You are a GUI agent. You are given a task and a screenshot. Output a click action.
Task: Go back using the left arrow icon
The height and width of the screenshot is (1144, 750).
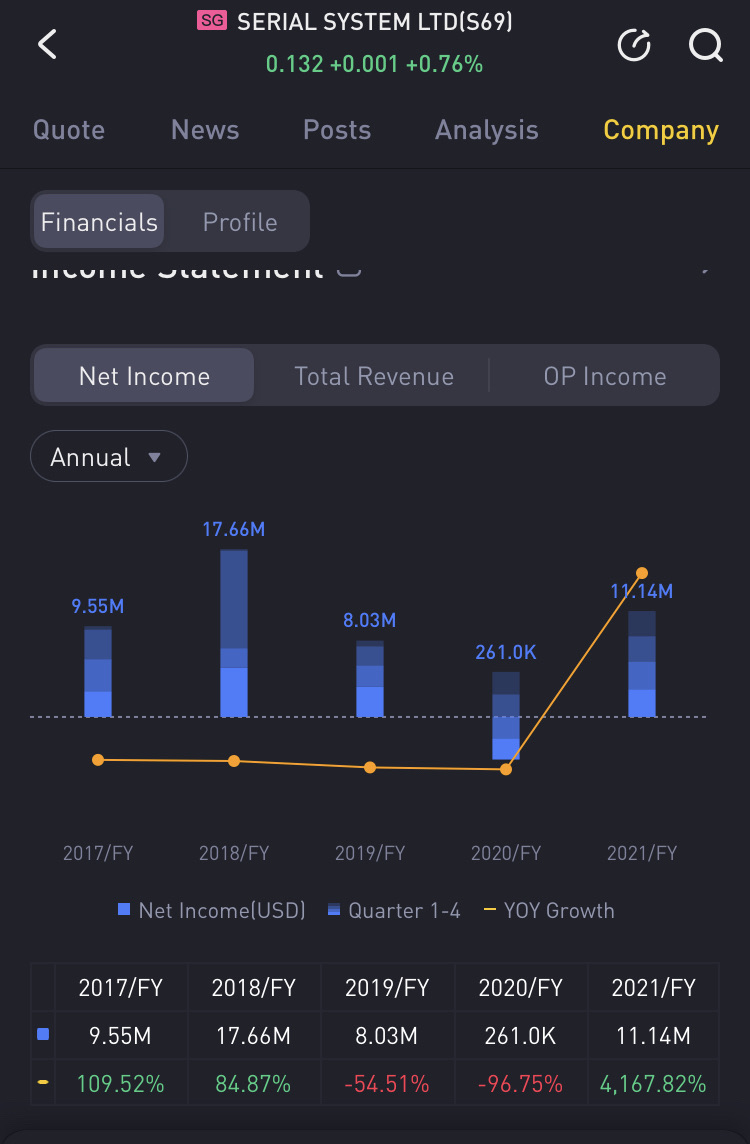point(47,44)
